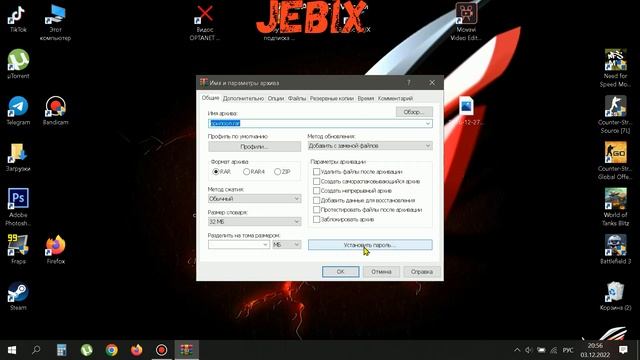Click the Обзор browse button
The width and height of the screenshot is (640, 360).
tap(414, 112)
